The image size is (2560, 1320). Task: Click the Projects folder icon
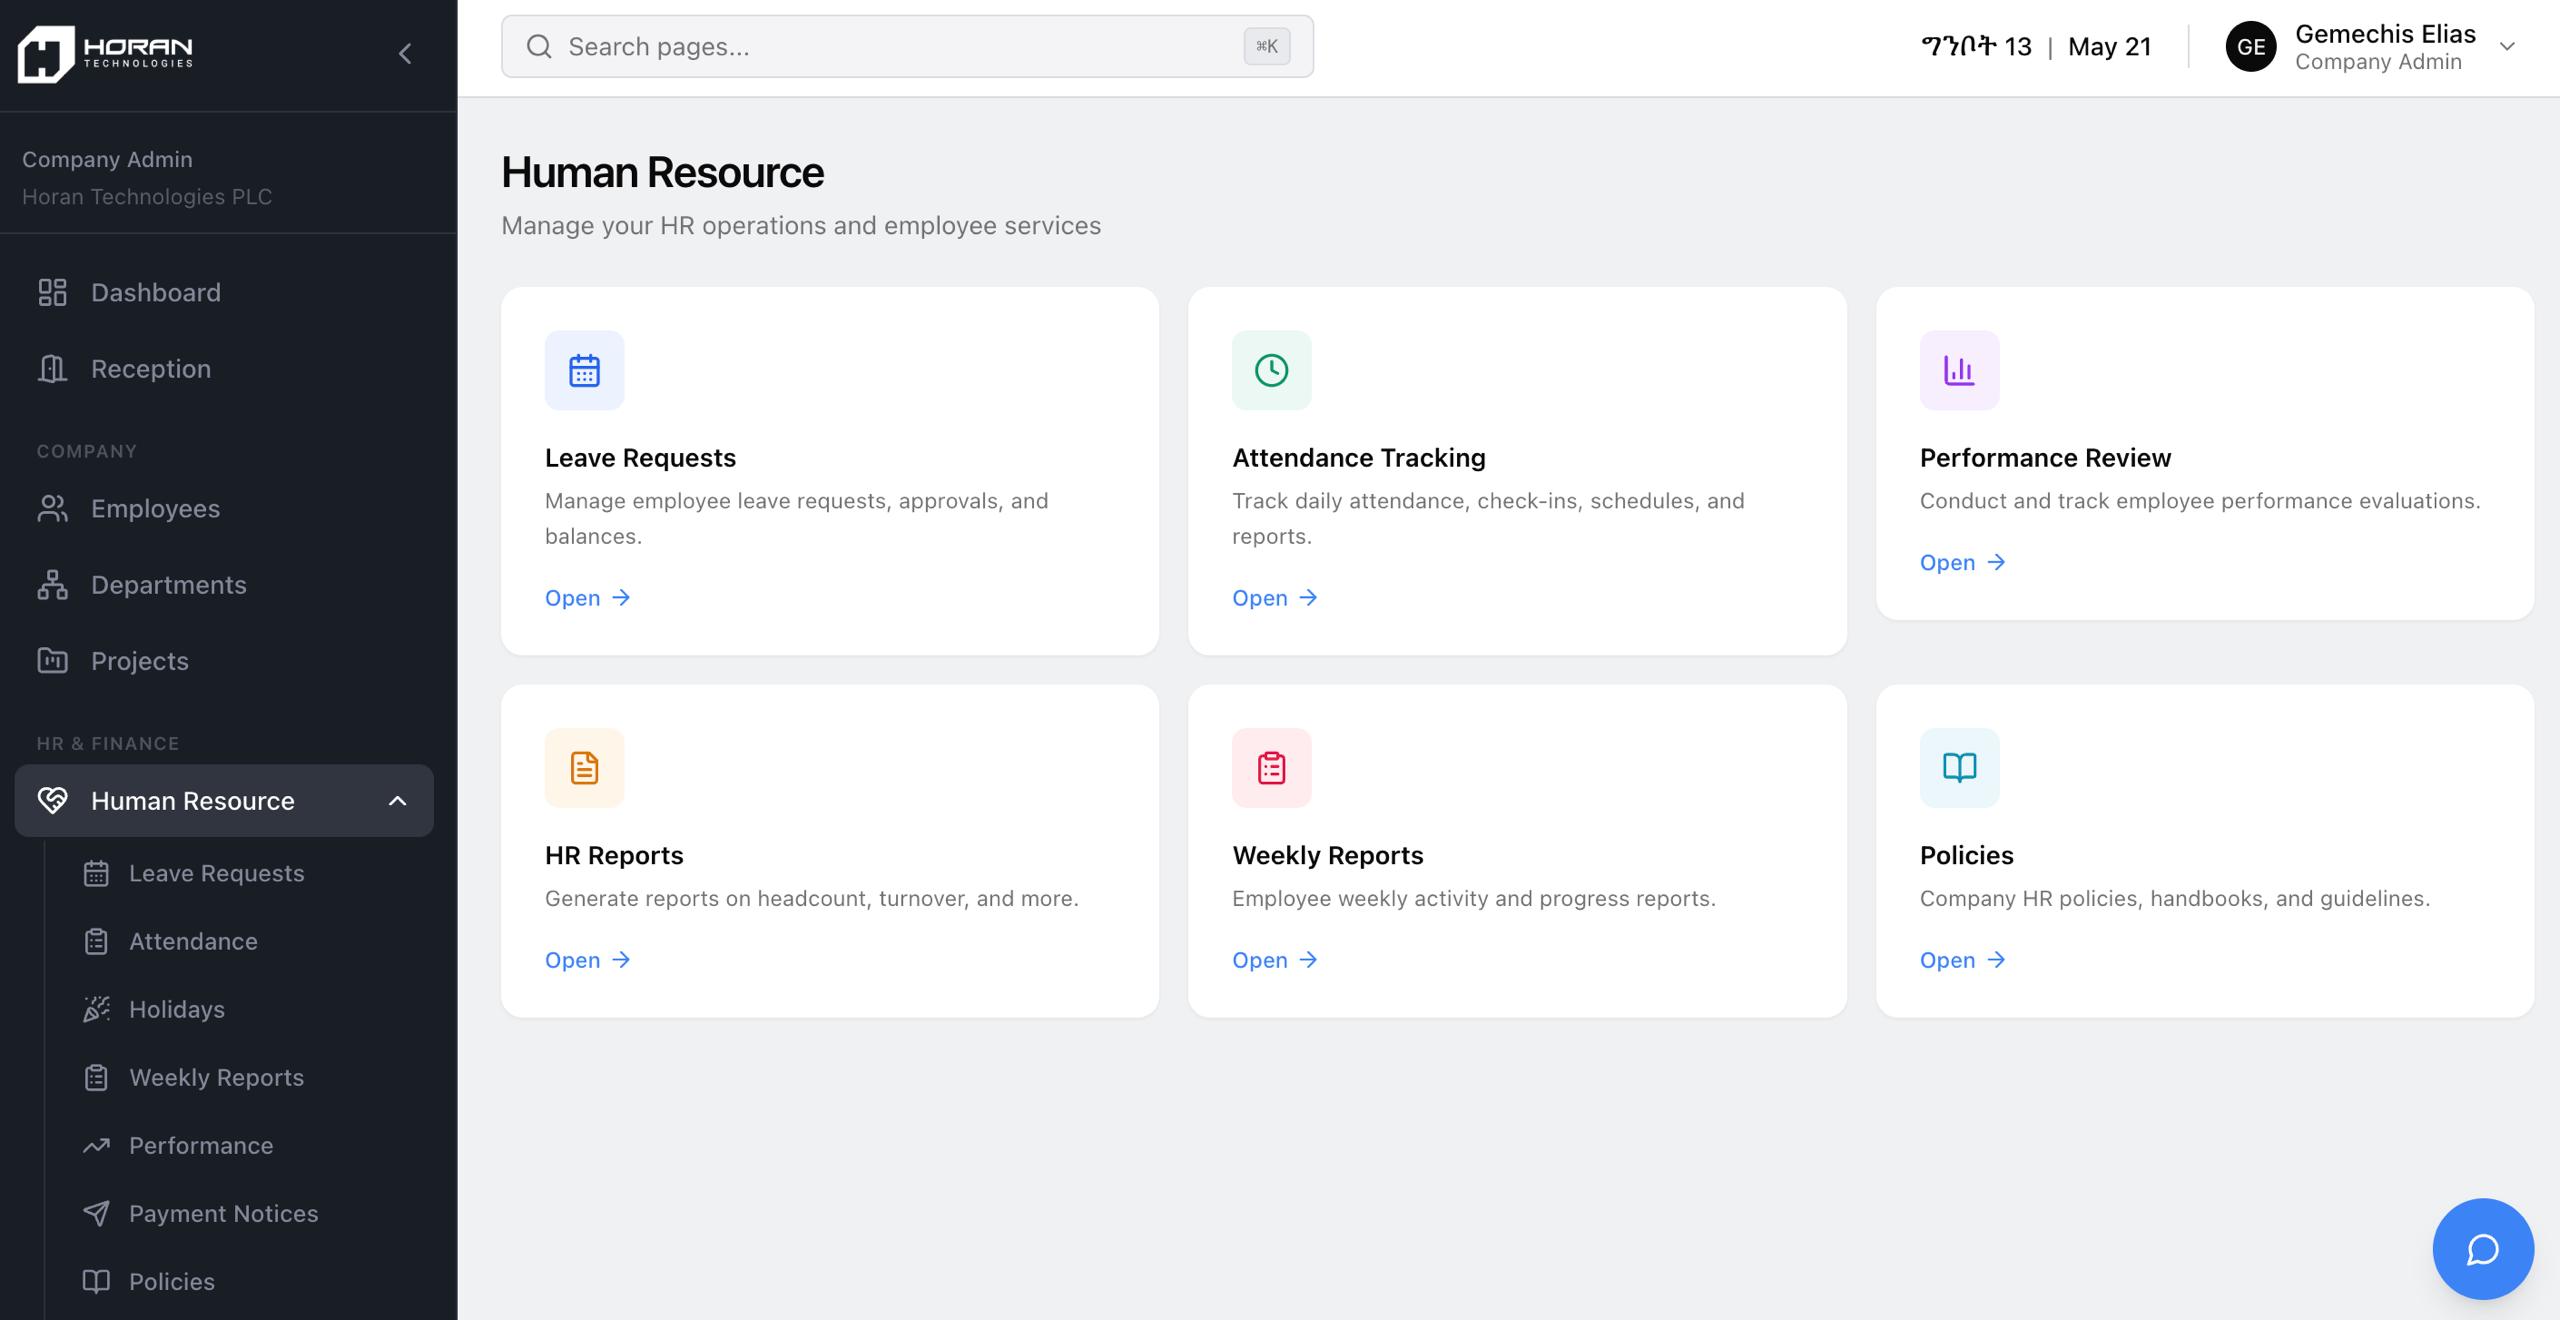point(52,661)
